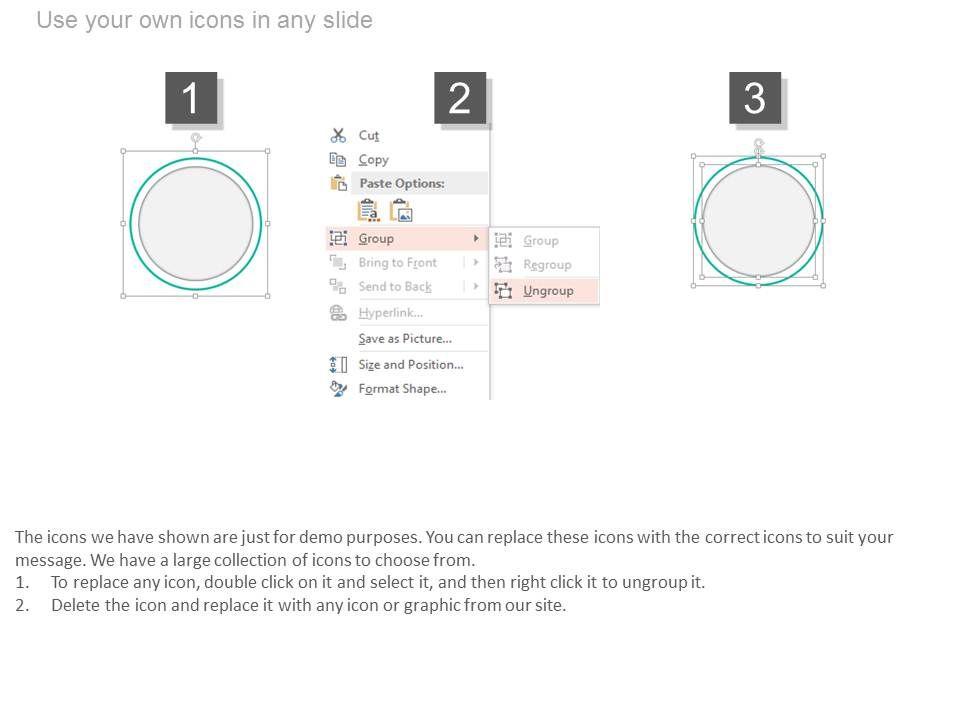This screenshot has height=720, width=960.
Task: Expand the Bring to Front submenu arrow
Action: [x=476, y=263]
